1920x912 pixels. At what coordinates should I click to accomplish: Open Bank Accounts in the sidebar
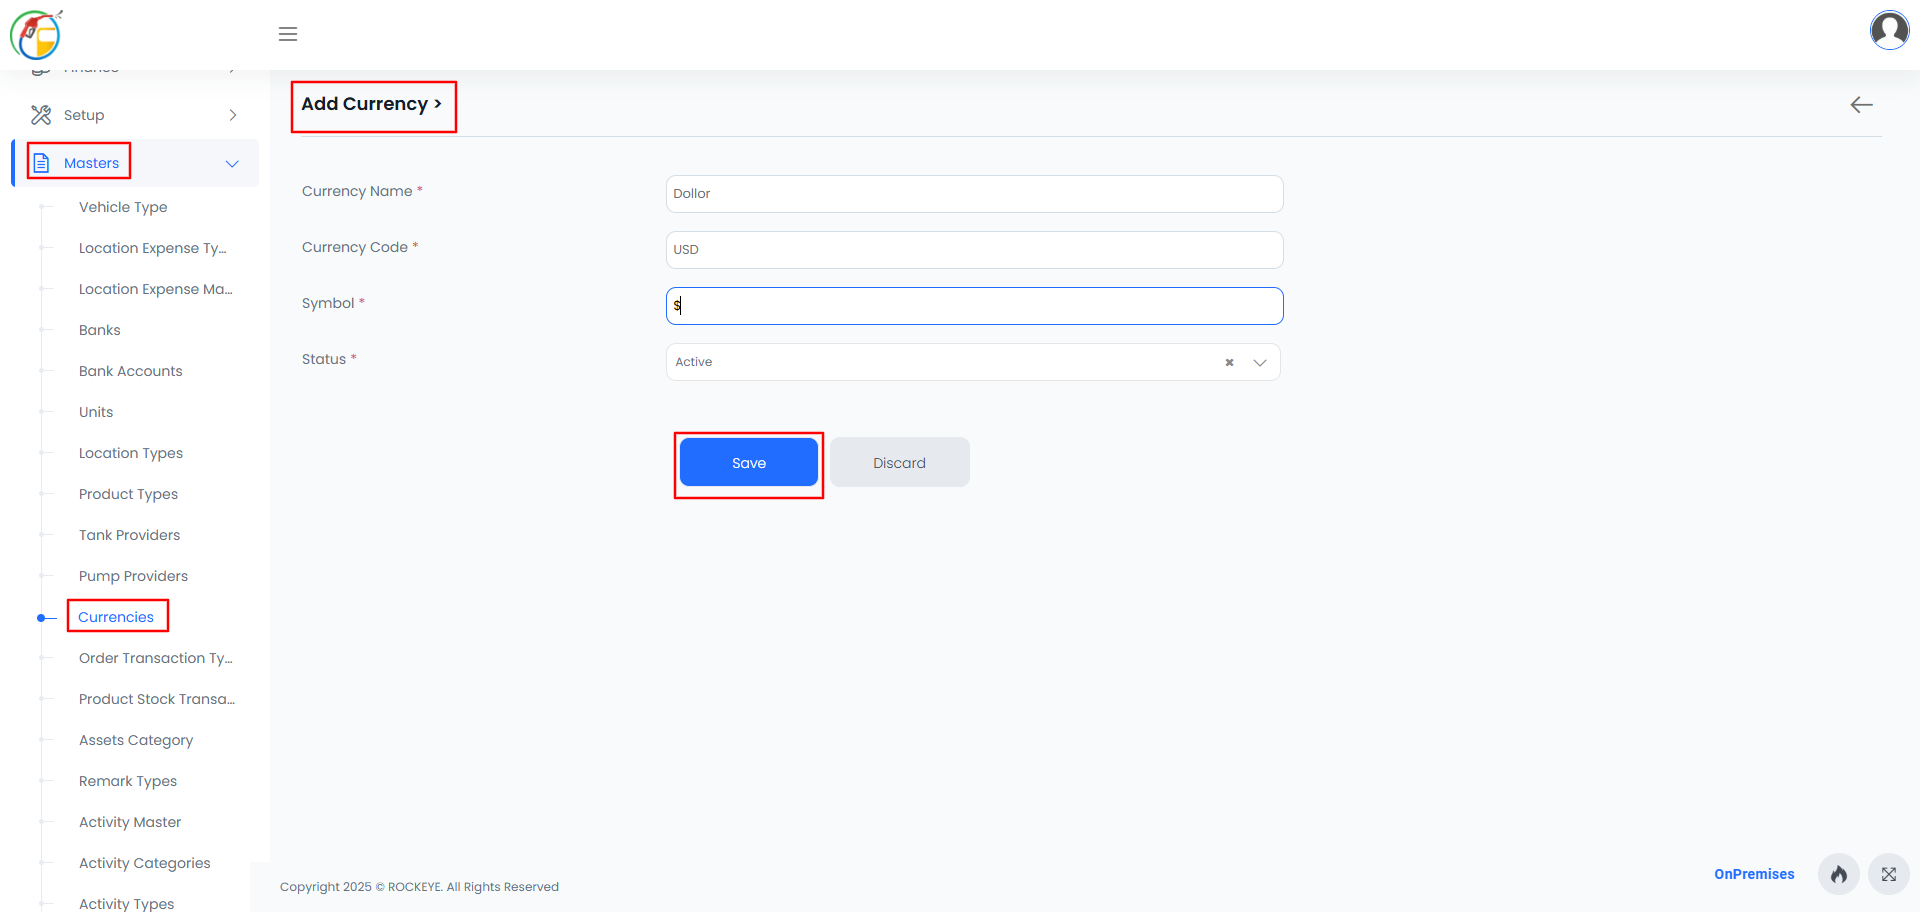coord(131,371)
